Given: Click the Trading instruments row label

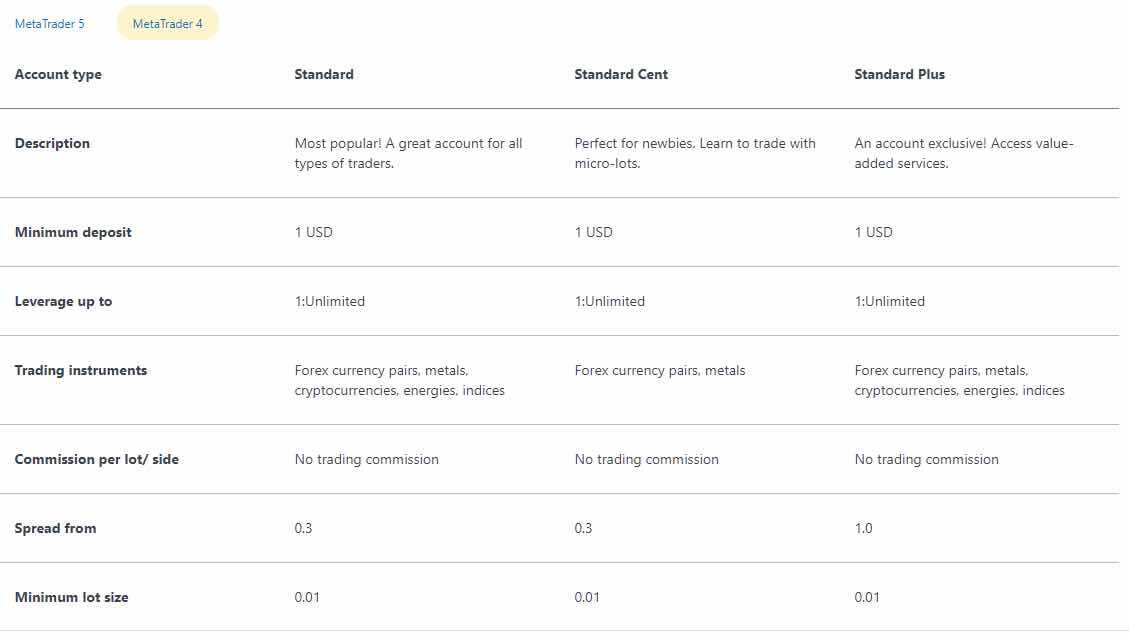Looking at the screenshot, I should pos(81,370).
